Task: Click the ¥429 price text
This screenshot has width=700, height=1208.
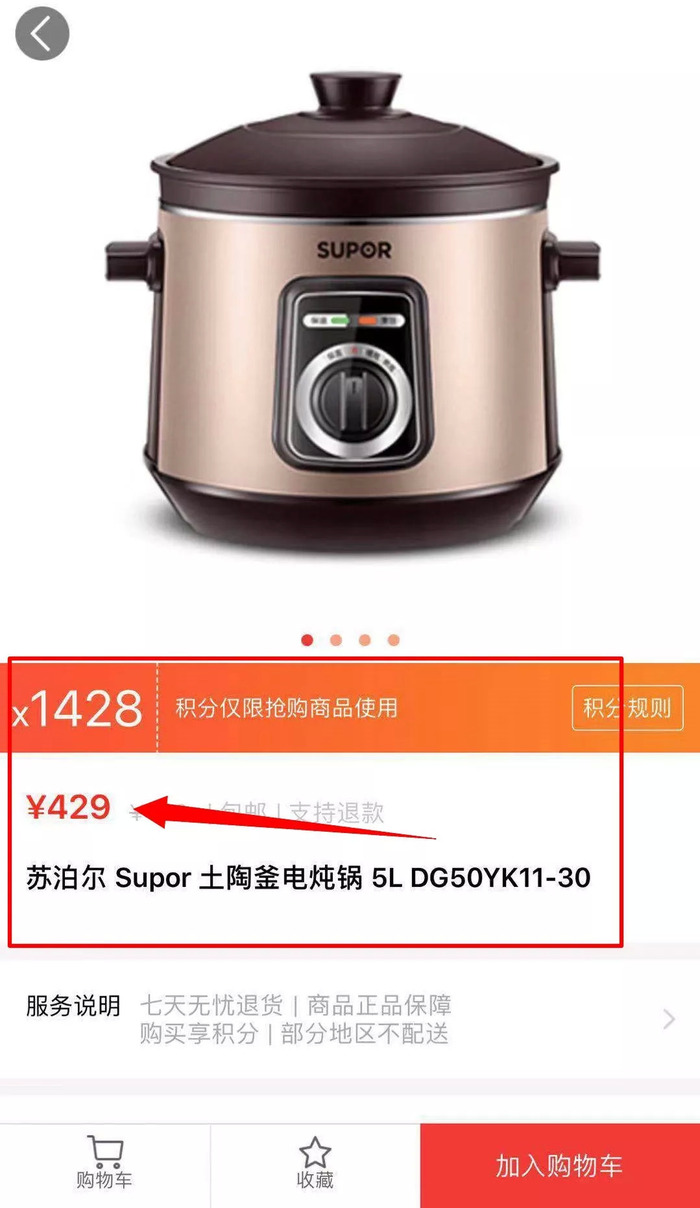Action: 68,808
